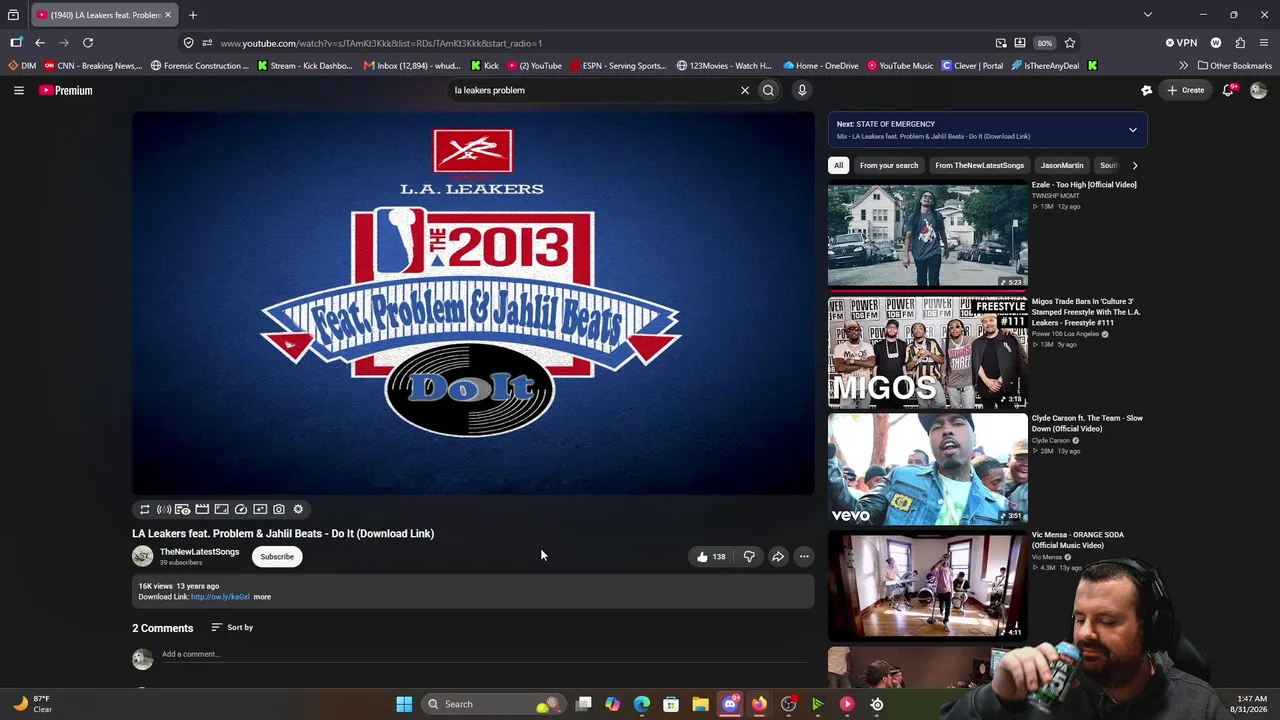Open YouTube notifications bell
The image size is (1280, 720).
[x=1228, y=90]
